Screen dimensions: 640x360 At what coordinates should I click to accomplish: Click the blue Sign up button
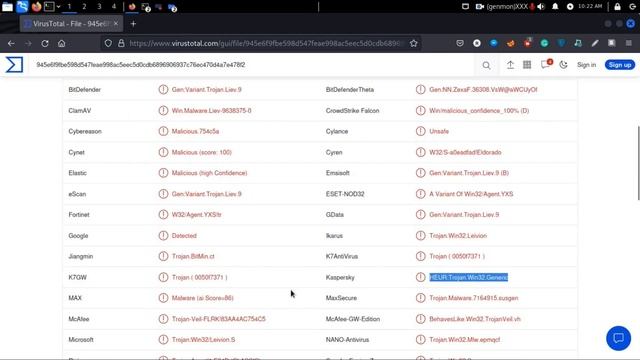[620, 65]
